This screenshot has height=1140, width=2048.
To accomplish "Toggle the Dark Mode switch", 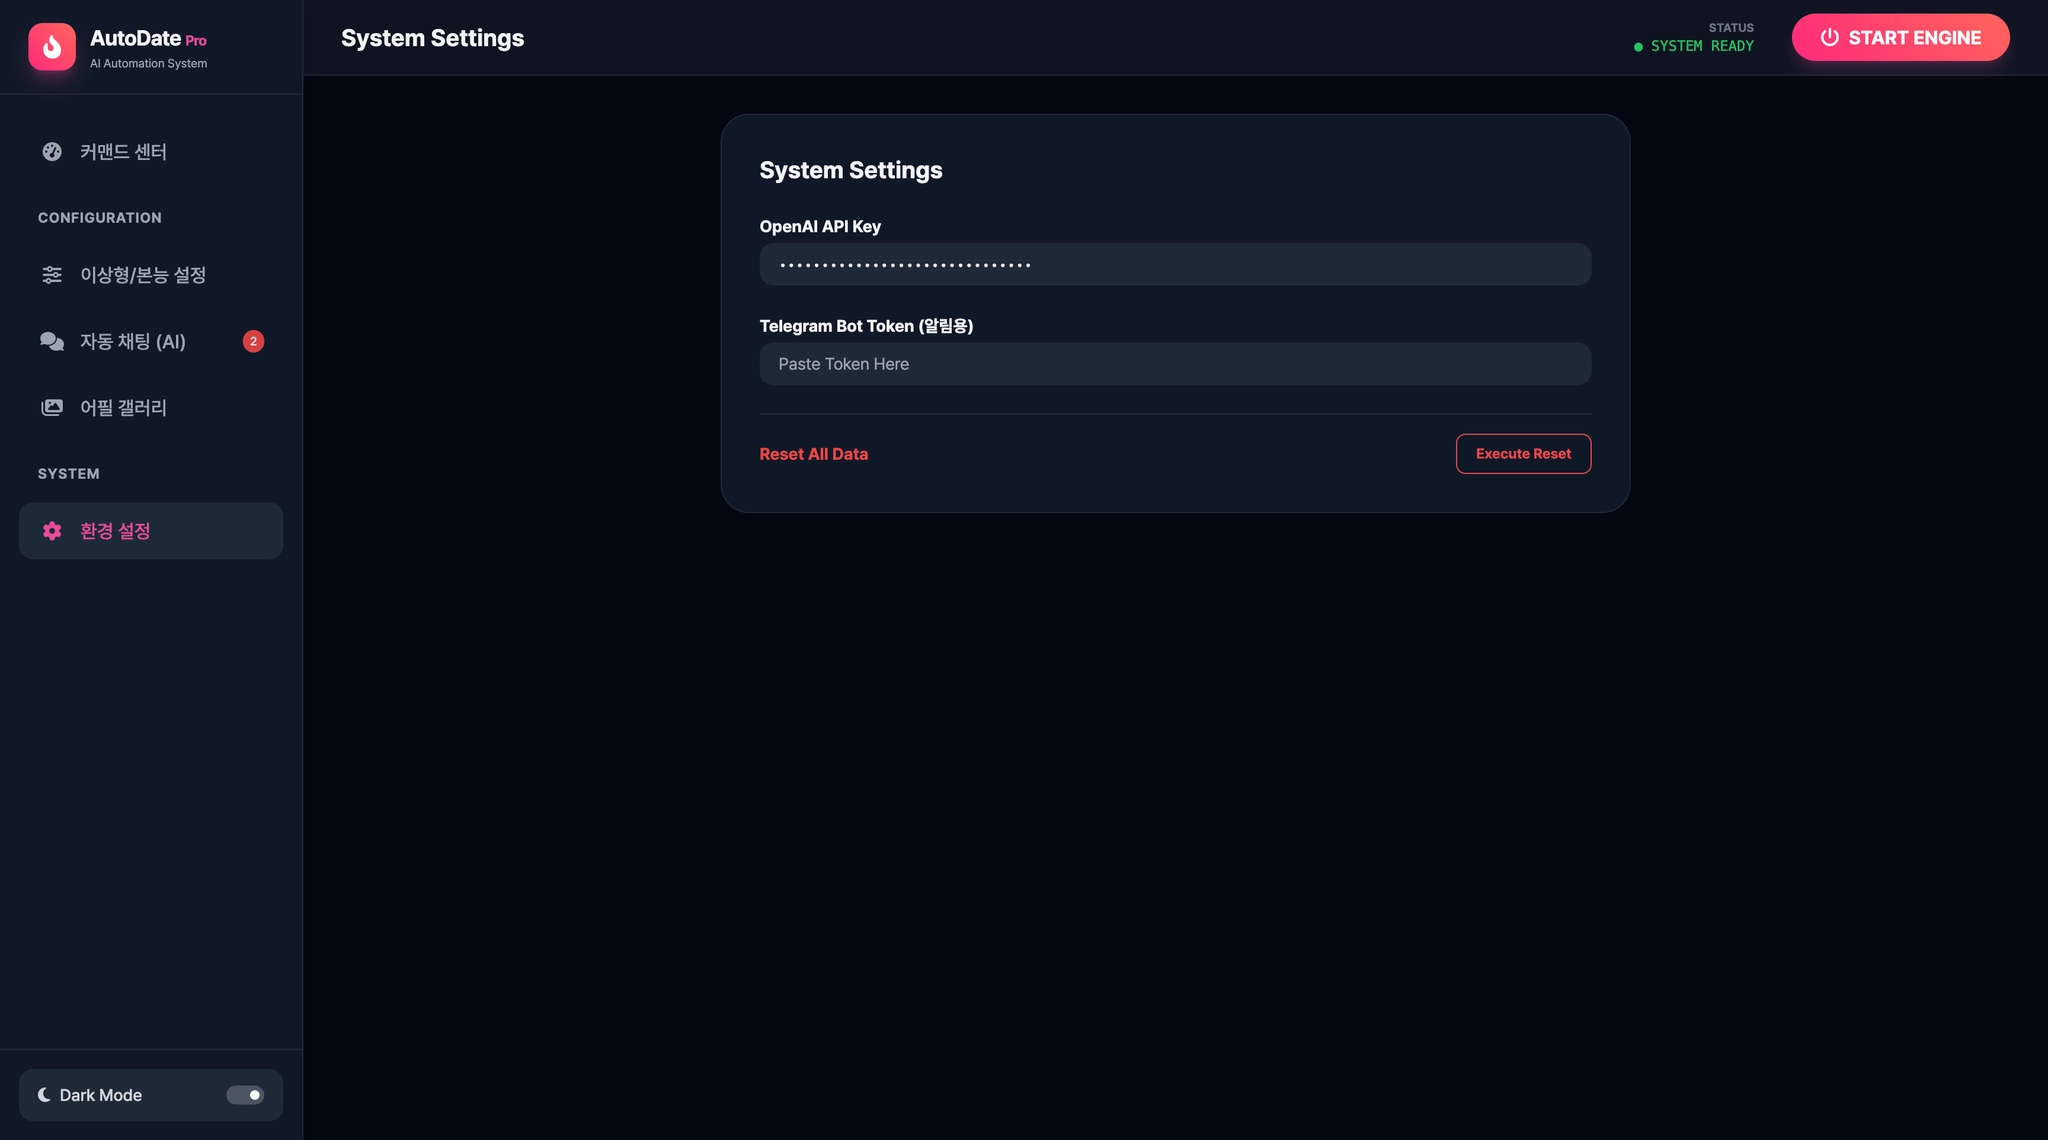I will (245, 1095).
